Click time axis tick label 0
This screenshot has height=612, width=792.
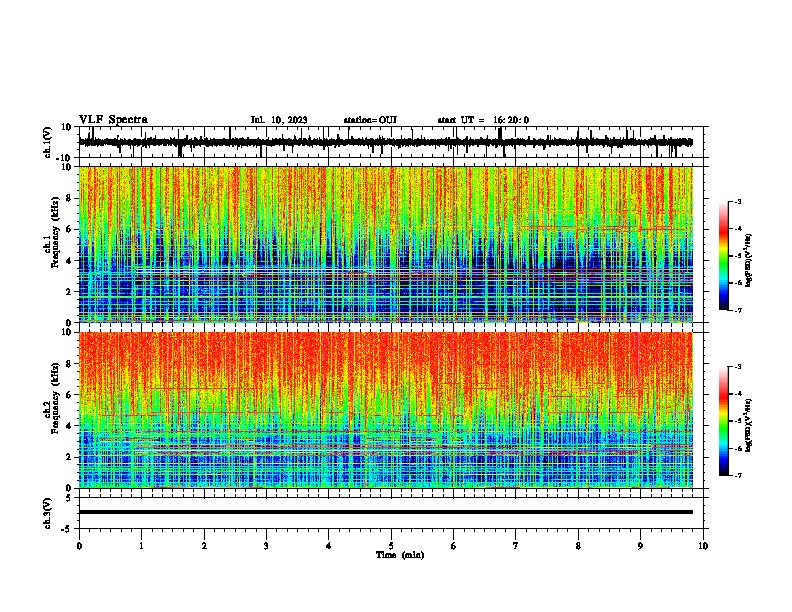pos(79,546)
